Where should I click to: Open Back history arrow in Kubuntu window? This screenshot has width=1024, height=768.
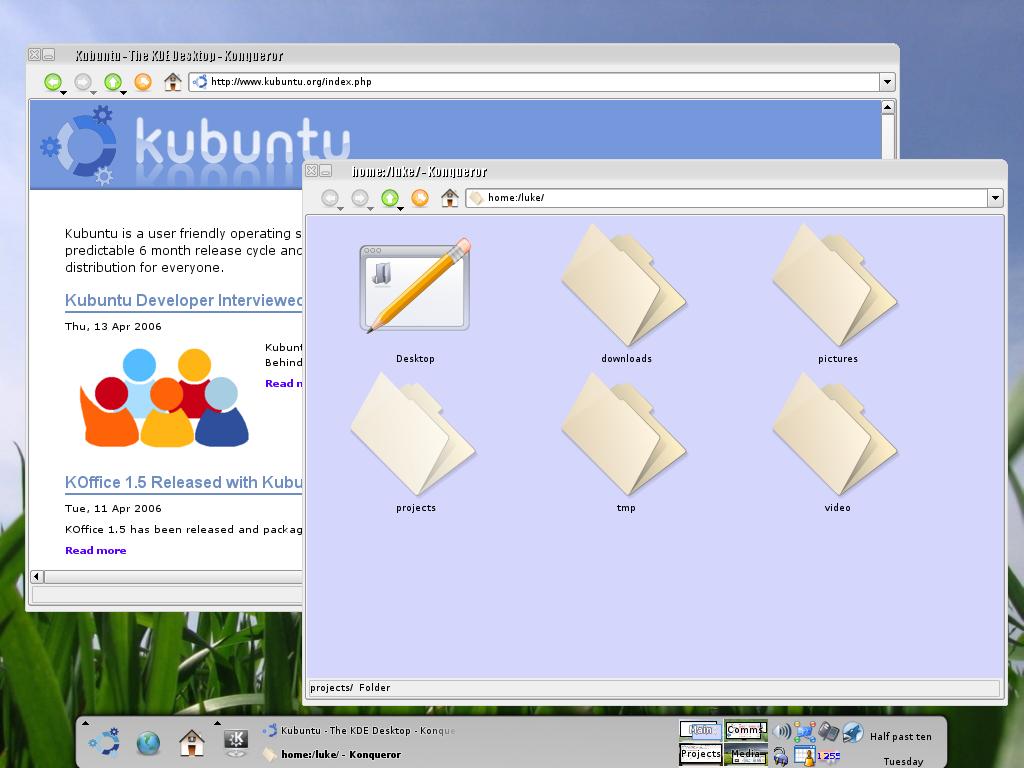[63, 93]
